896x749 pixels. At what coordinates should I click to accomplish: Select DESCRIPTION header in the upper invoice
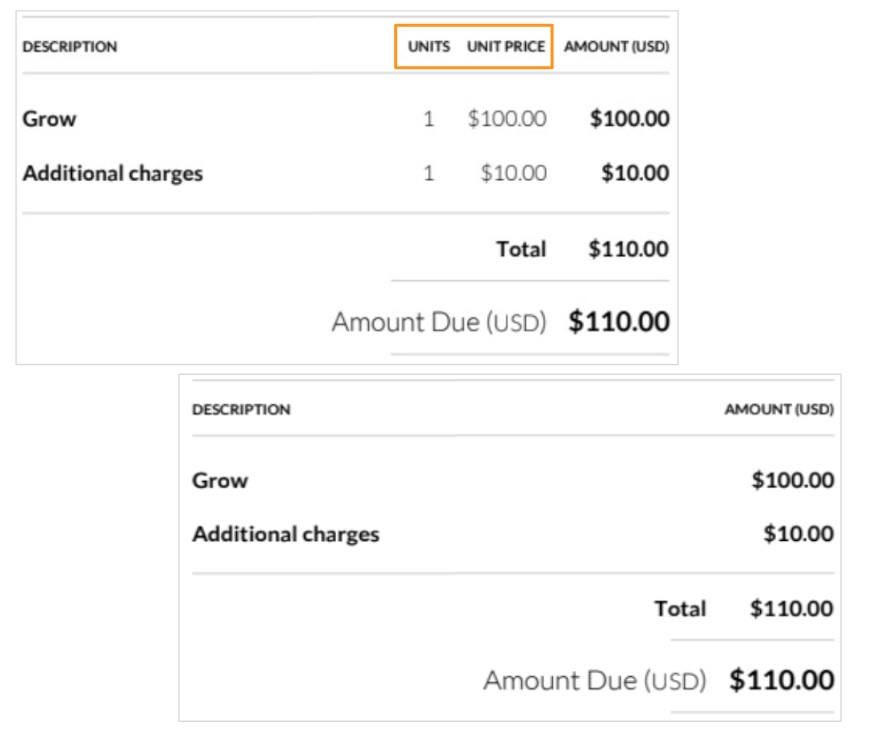[x=70, y=47]
